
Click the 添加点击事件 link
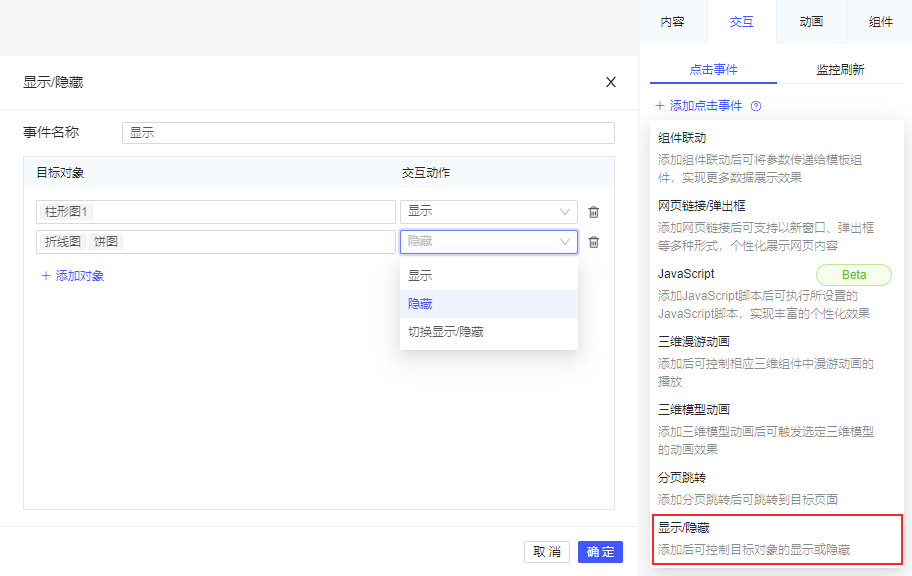[x=705, y=106]
